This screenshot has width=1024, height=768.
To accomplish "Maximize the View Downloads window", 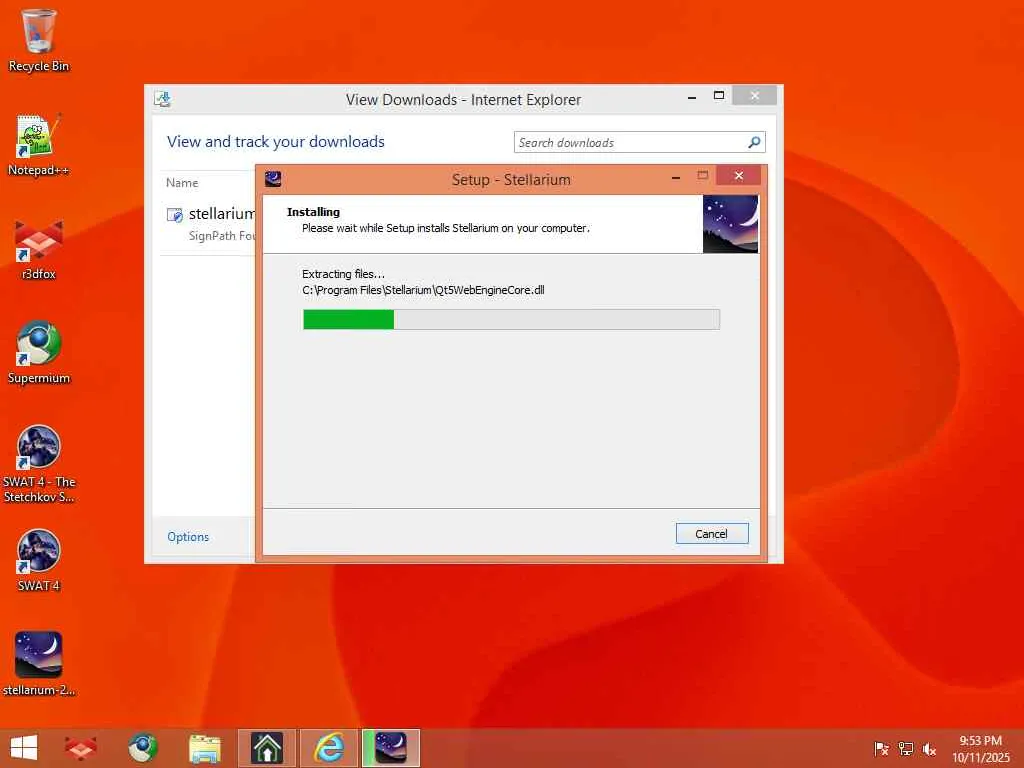I will [x=719, y=95].
